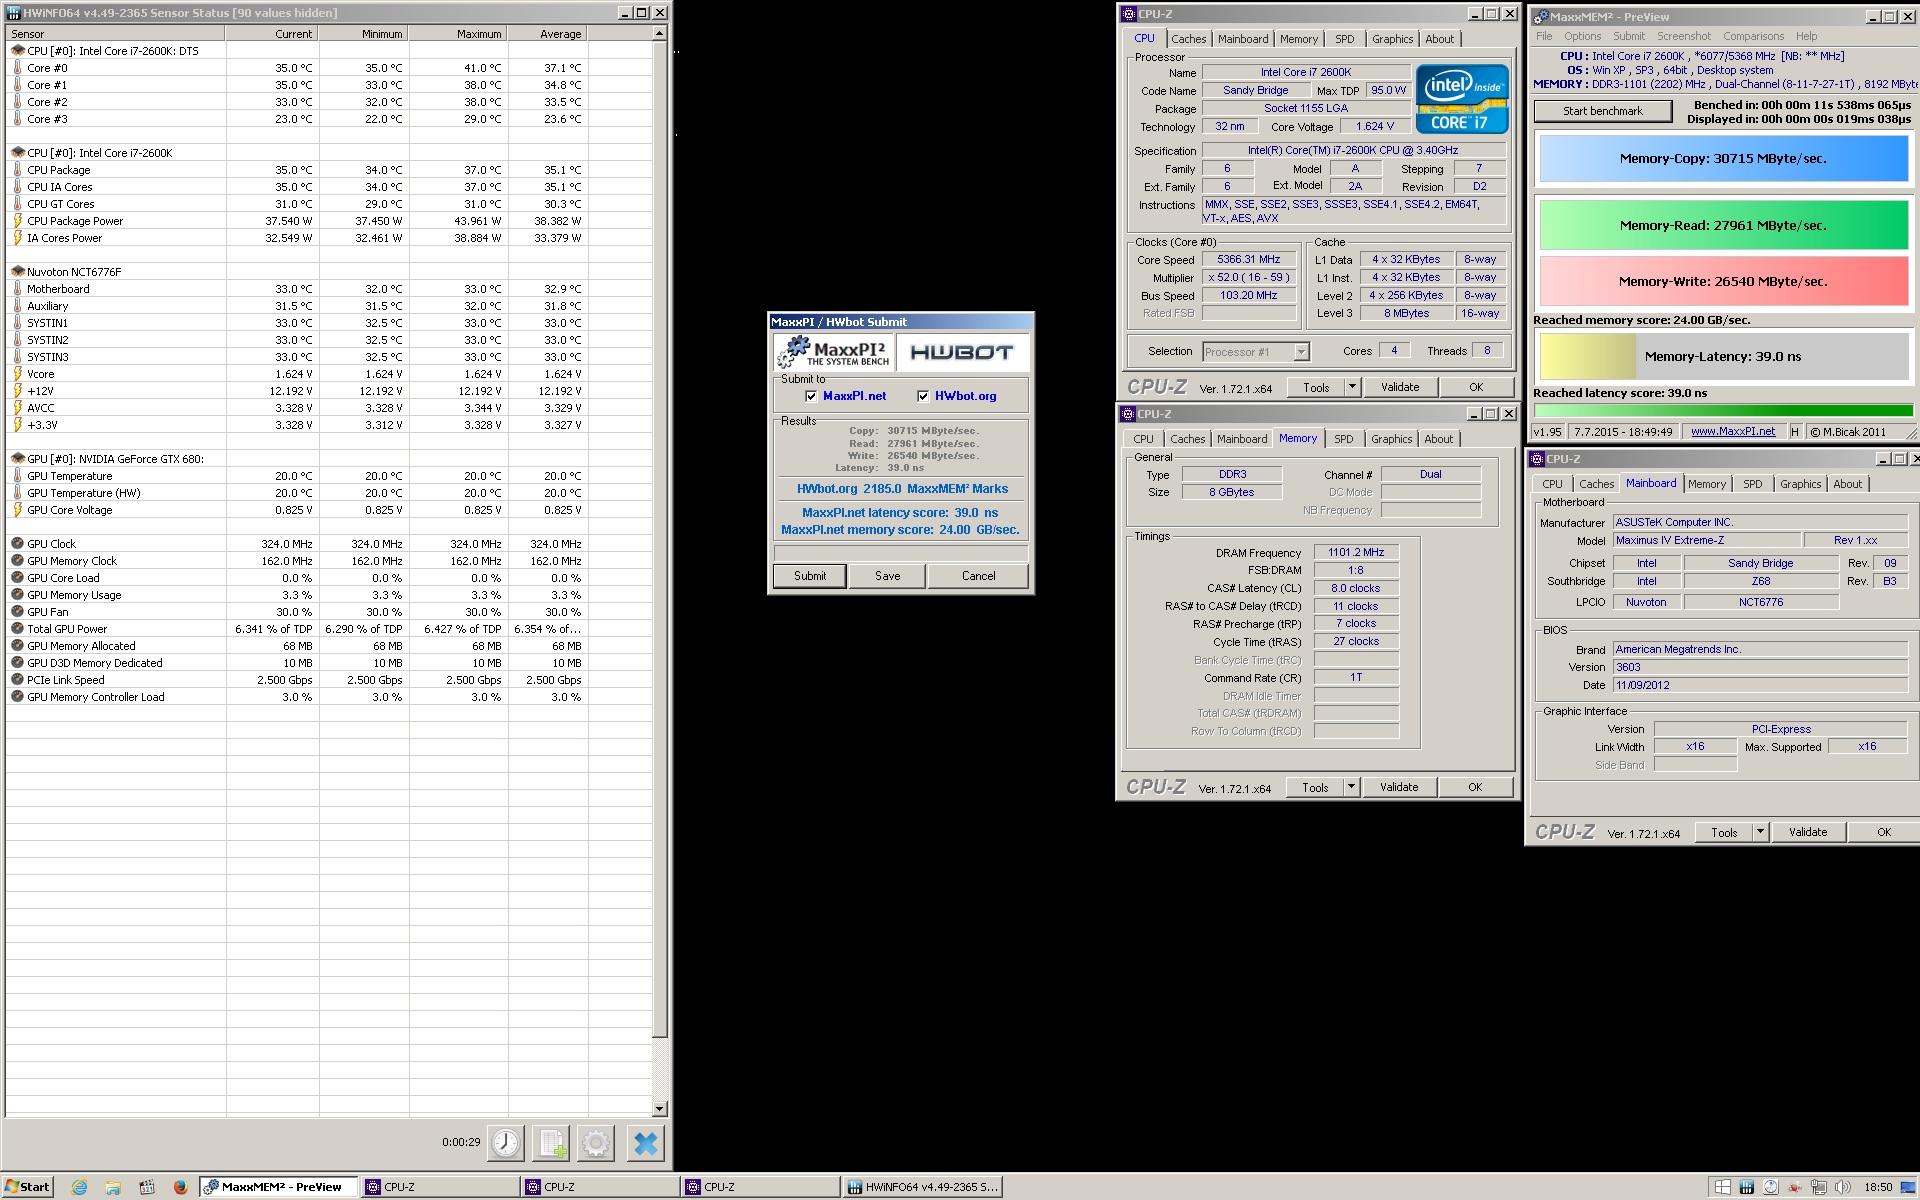Image resolution: width=1920 pixels, height=1200 pixels.
Task: Click the volume speaker tray icon
Action: (1842, 1187)
